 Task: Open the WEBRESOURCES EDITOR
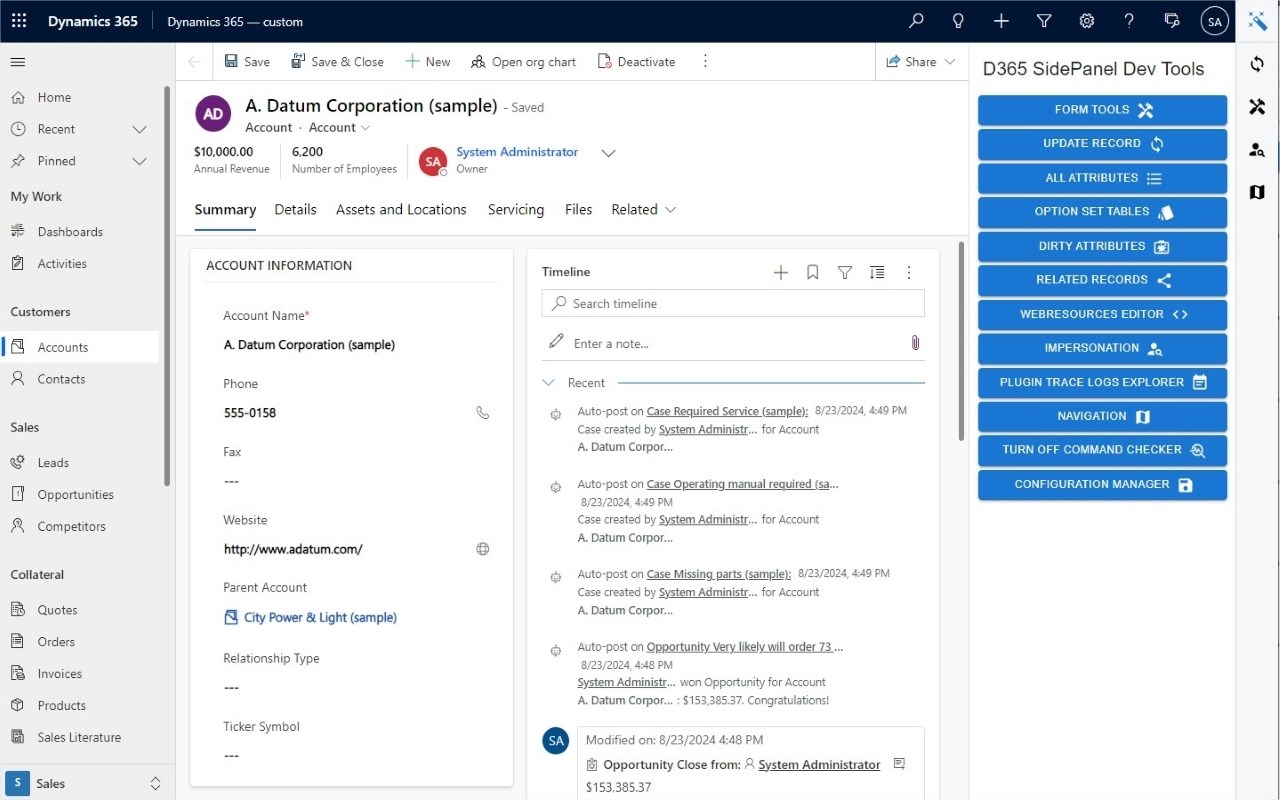[1102, 314]
